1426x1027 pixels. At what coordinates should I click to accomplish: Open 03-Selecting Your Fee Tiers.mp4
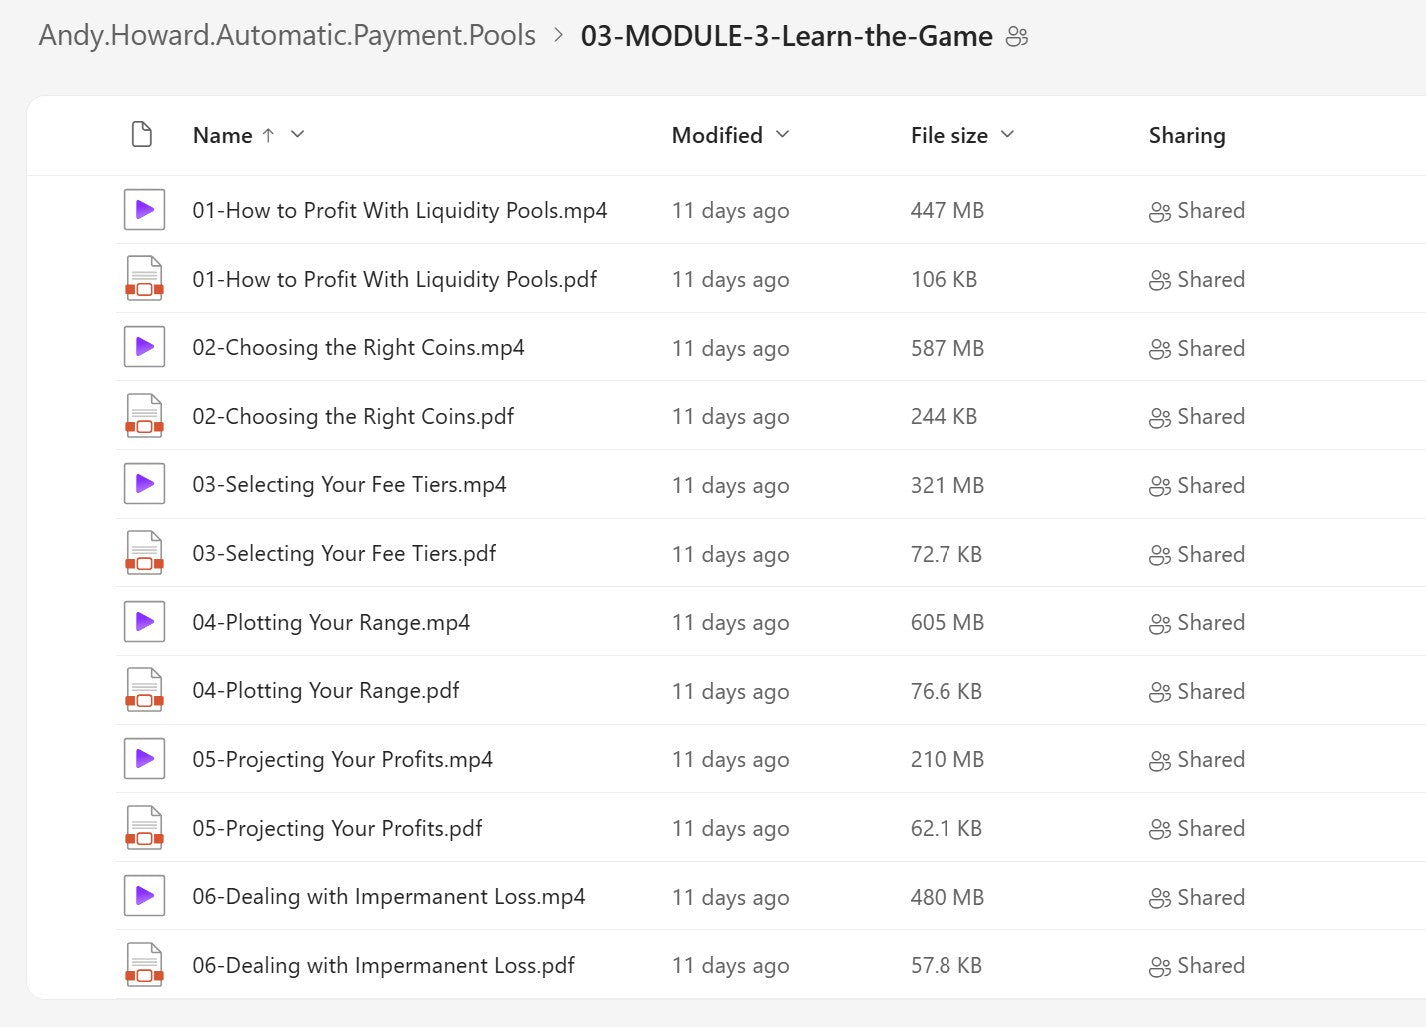349,485
